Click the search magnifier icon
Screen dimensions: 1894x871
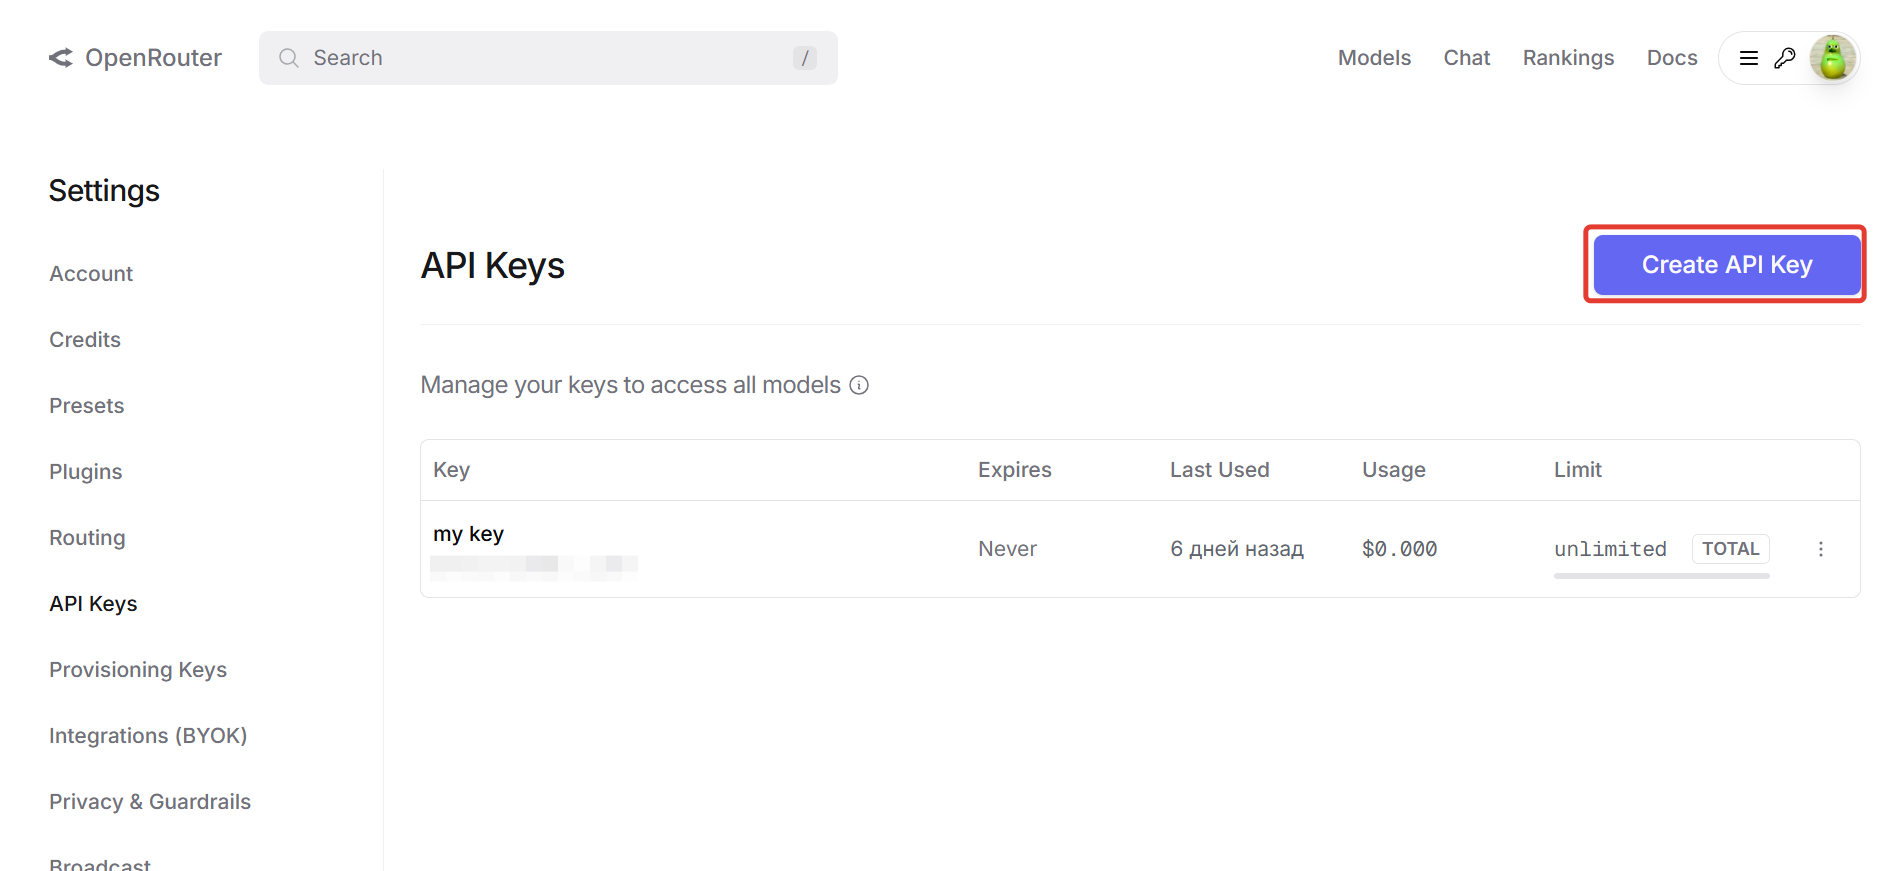(289, 58)
